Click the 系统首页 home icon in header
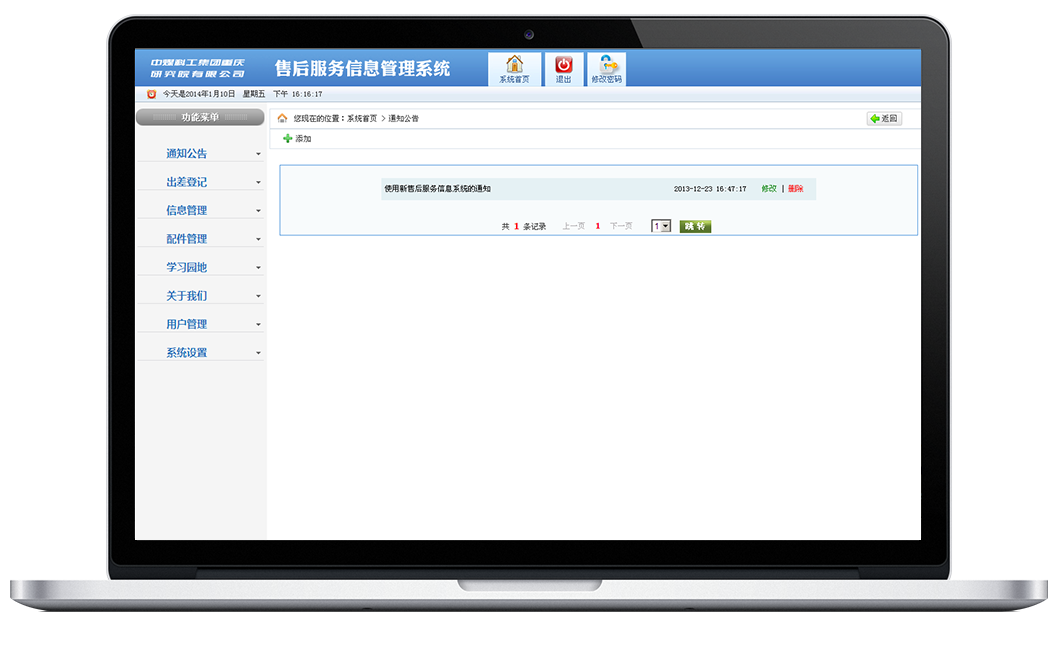1057x662 pixels. click(x=514, y=65)
